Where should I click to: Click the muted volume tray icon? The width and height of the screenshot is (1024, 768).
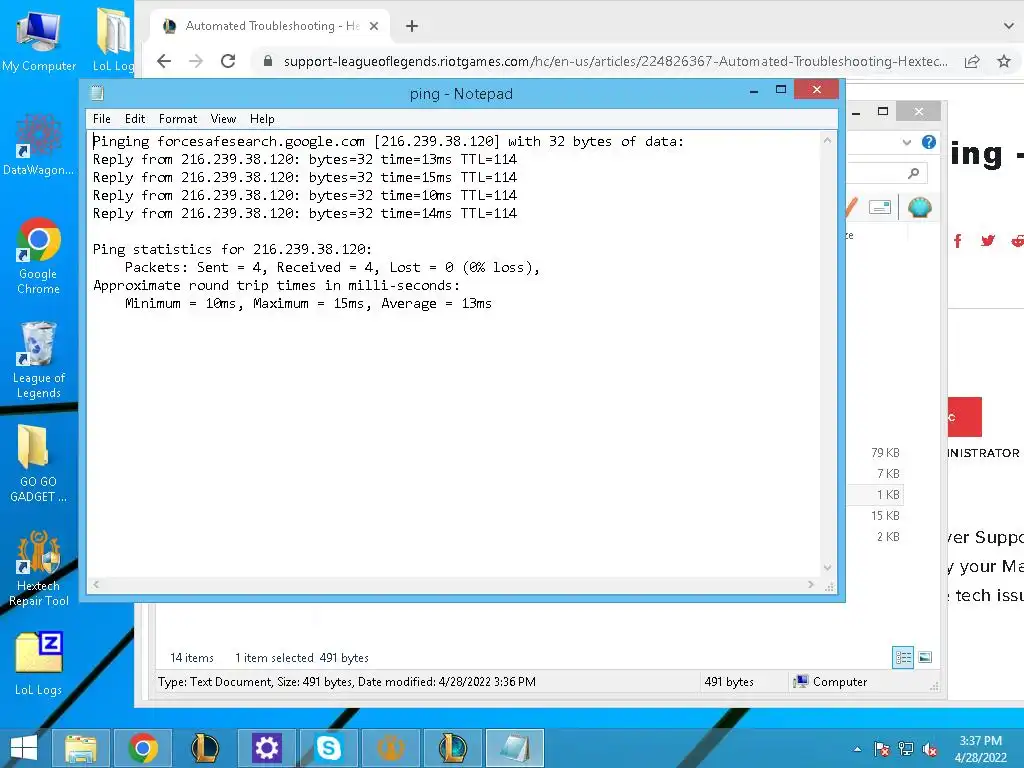pos(930,749)
